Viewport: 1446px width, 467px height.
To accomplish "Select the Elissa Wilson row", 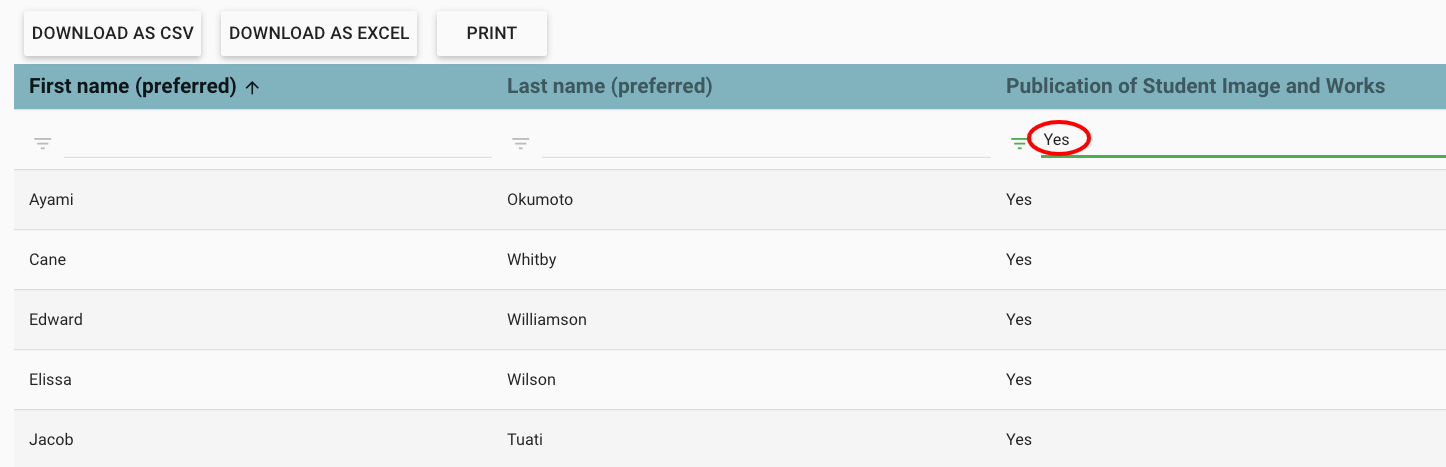I will pyautogui.click(x=730, y=380).
